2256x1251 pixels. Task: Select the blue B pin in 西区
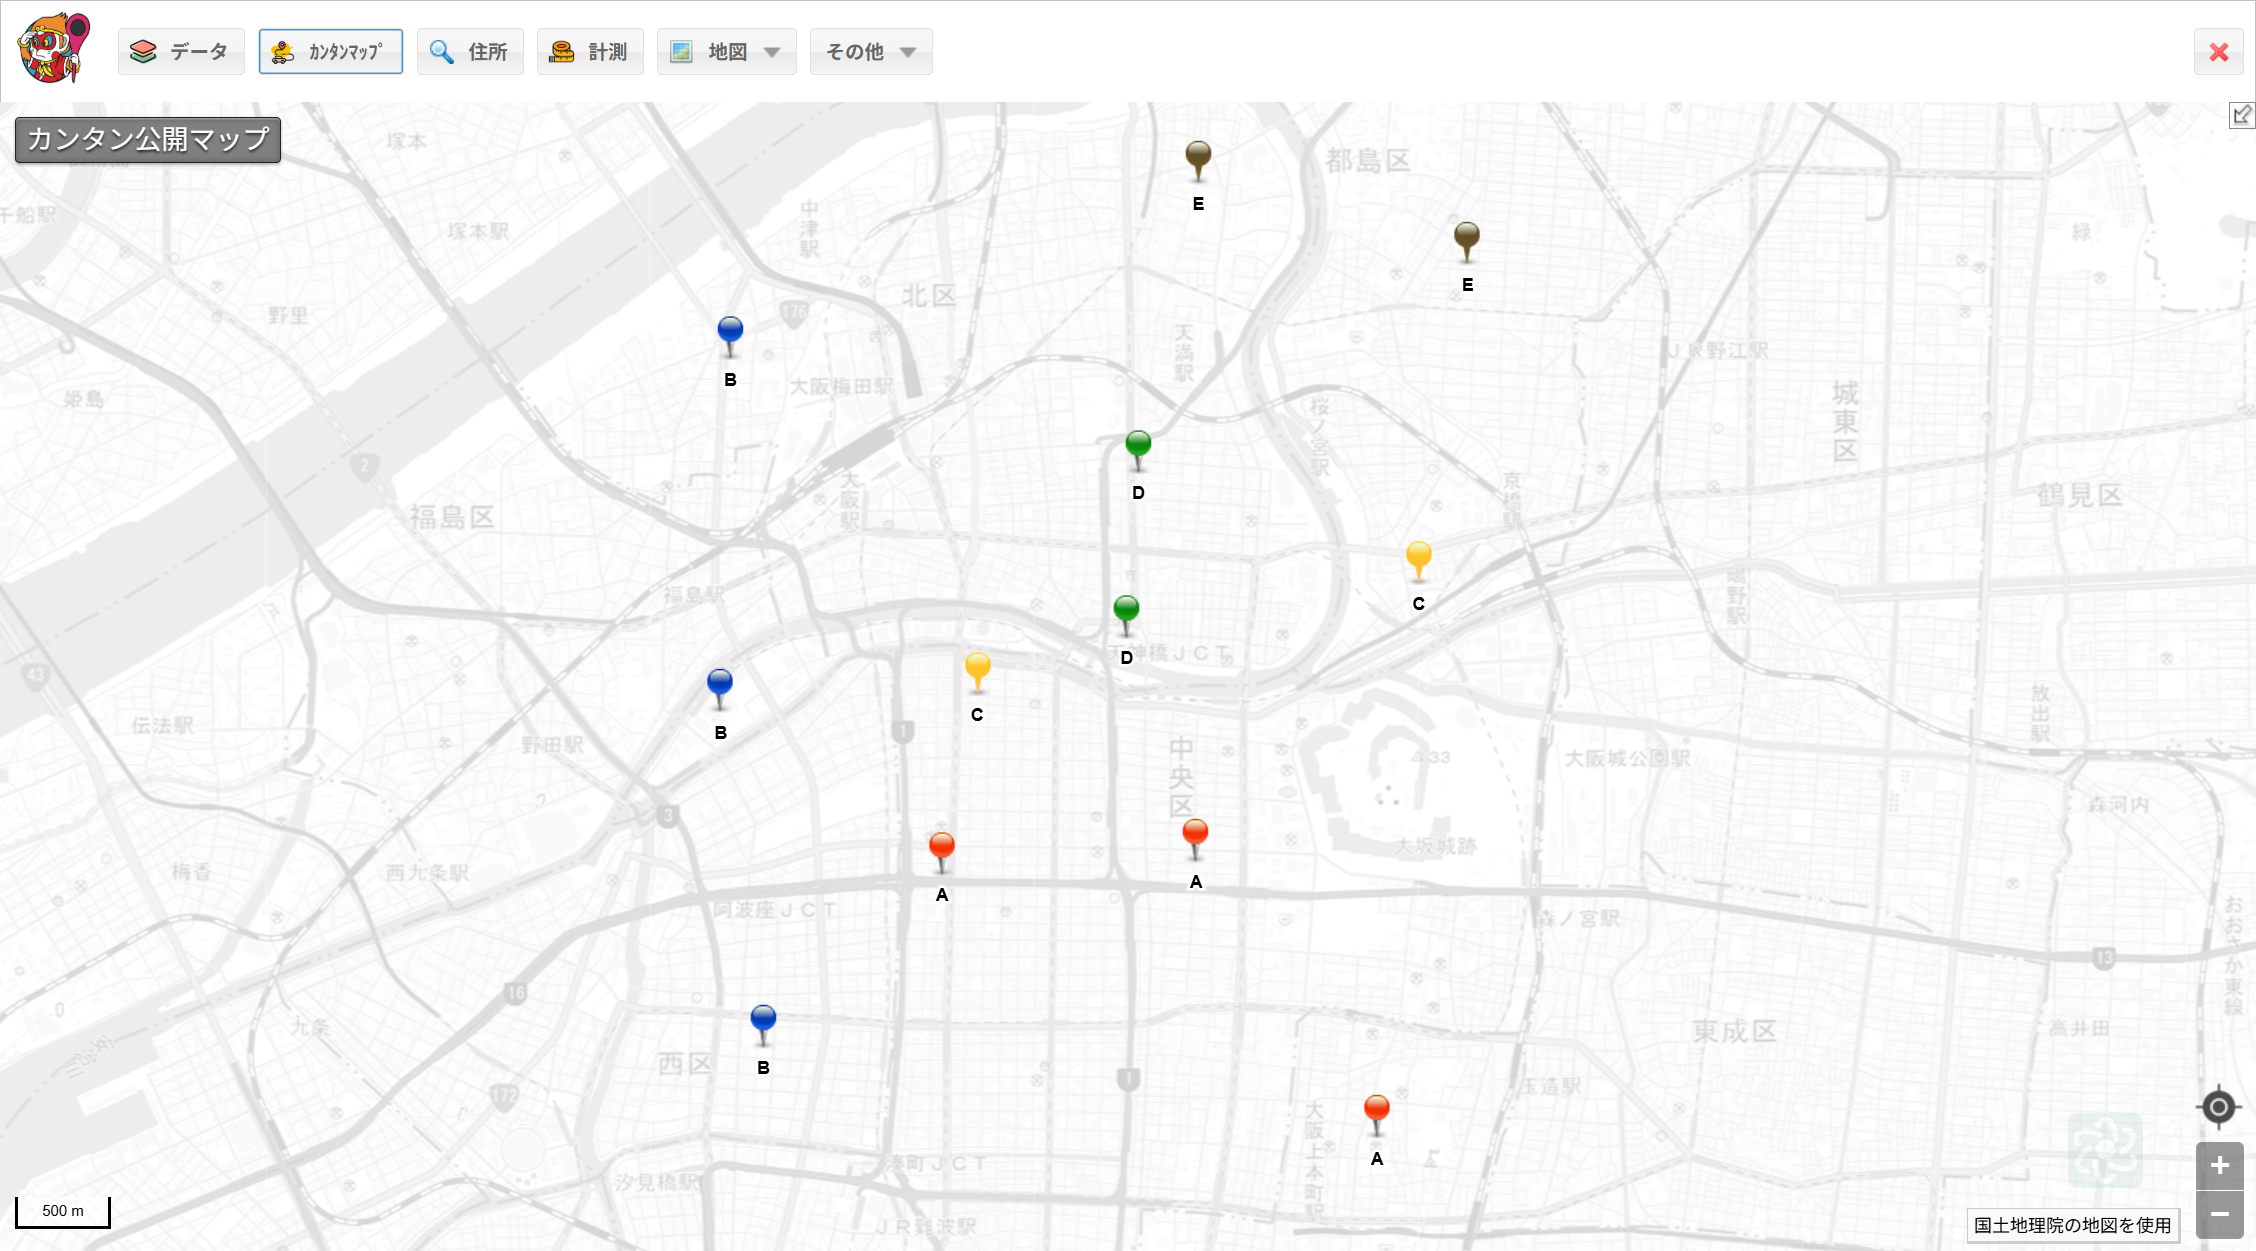point(763,1020)
